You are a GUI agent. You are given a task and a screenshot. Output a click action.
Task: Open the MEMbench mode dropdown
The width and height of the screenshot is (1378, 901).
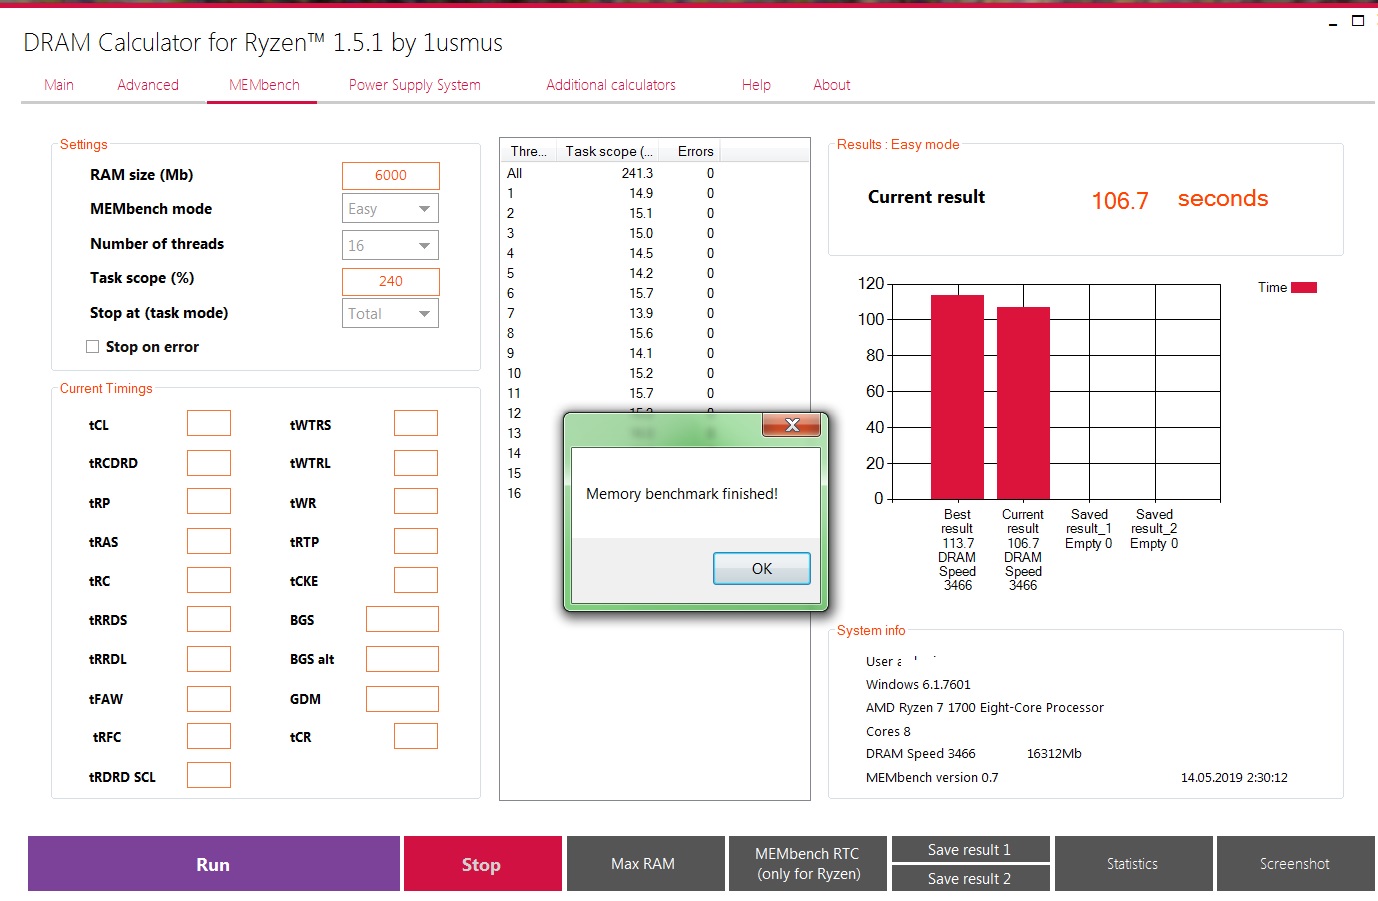coord(390,209)
